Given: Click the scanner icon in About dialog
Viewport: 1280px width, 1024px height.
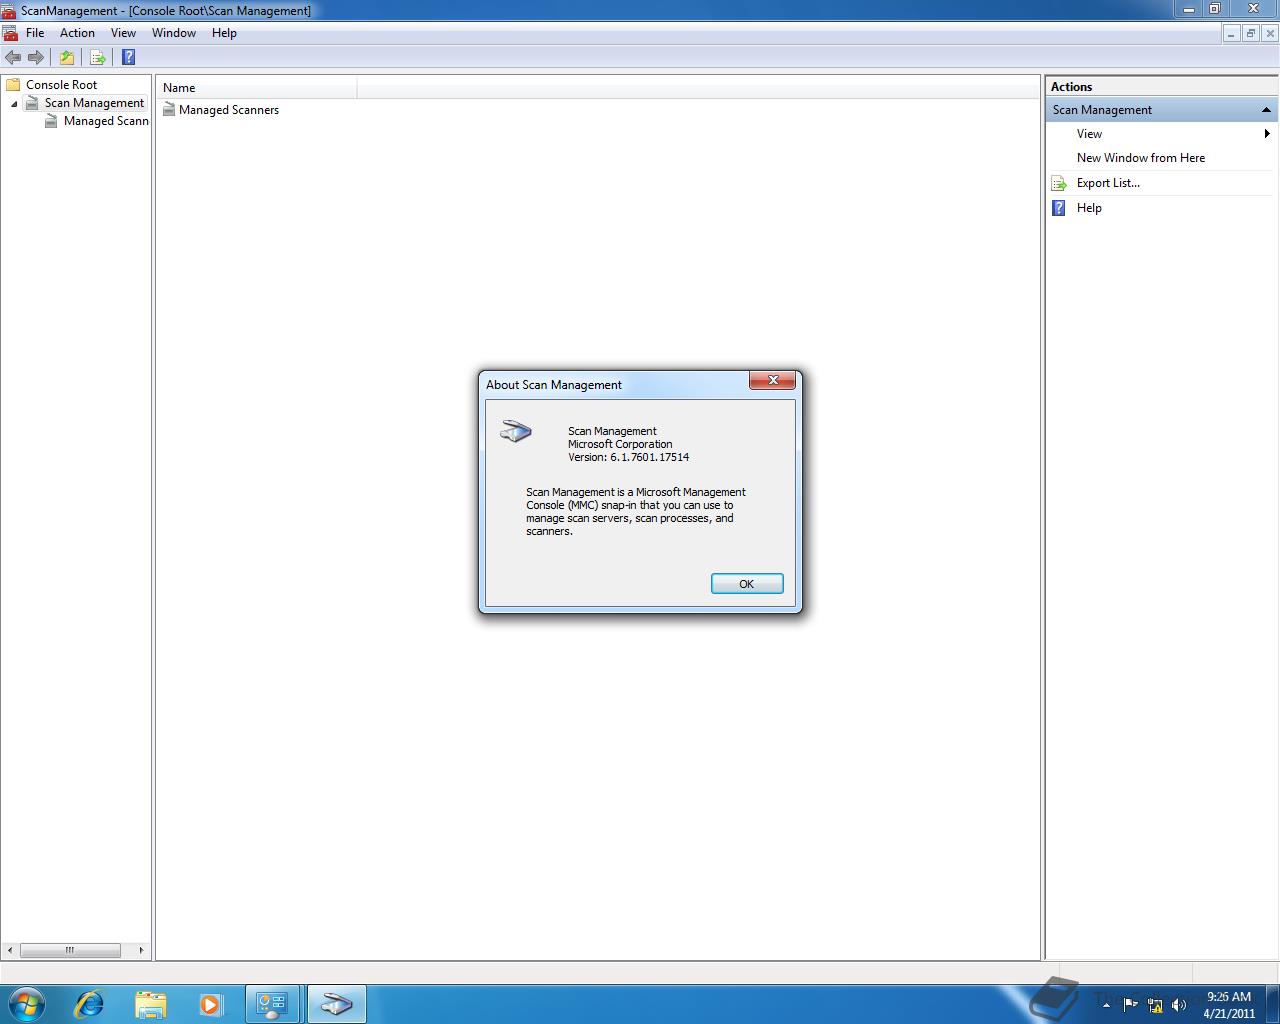Looking at the screenshot, I should point(516,432).
